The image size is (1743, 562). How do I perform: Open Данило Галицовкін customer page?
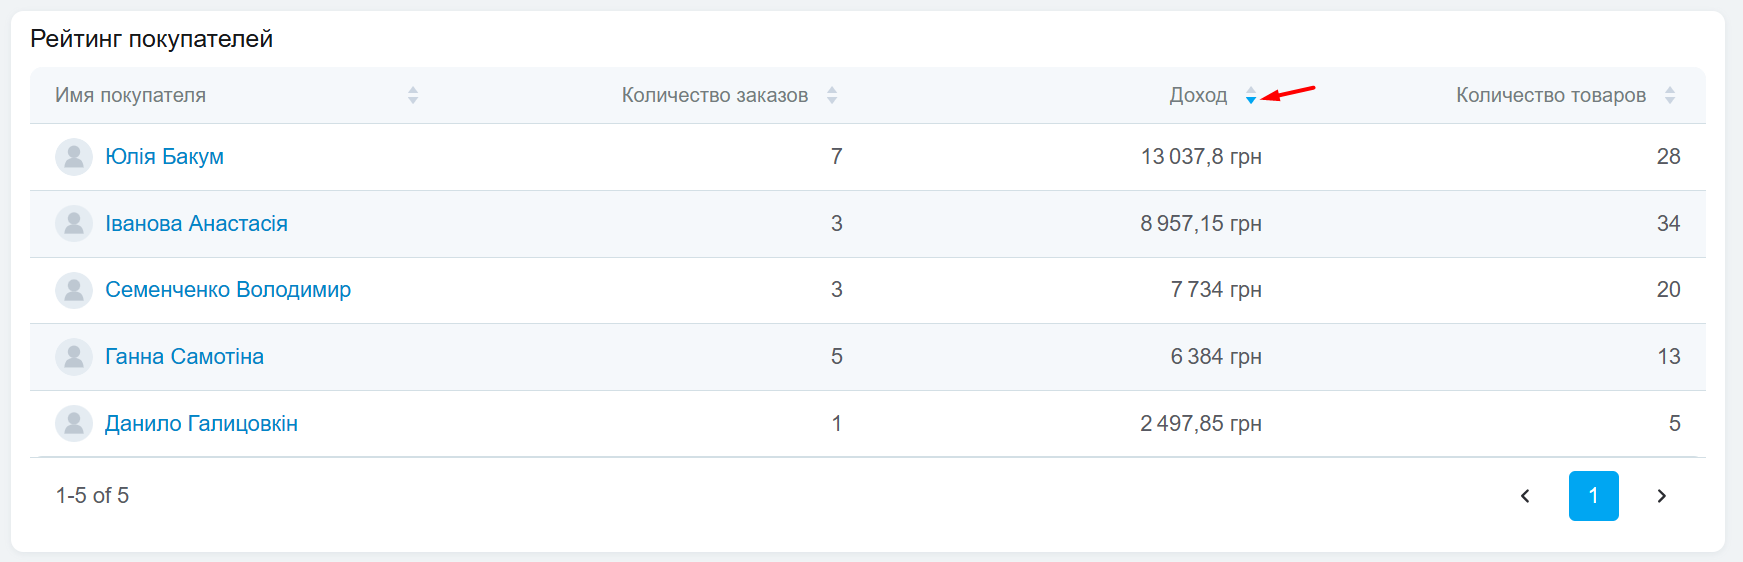click(x=201, y=424)
